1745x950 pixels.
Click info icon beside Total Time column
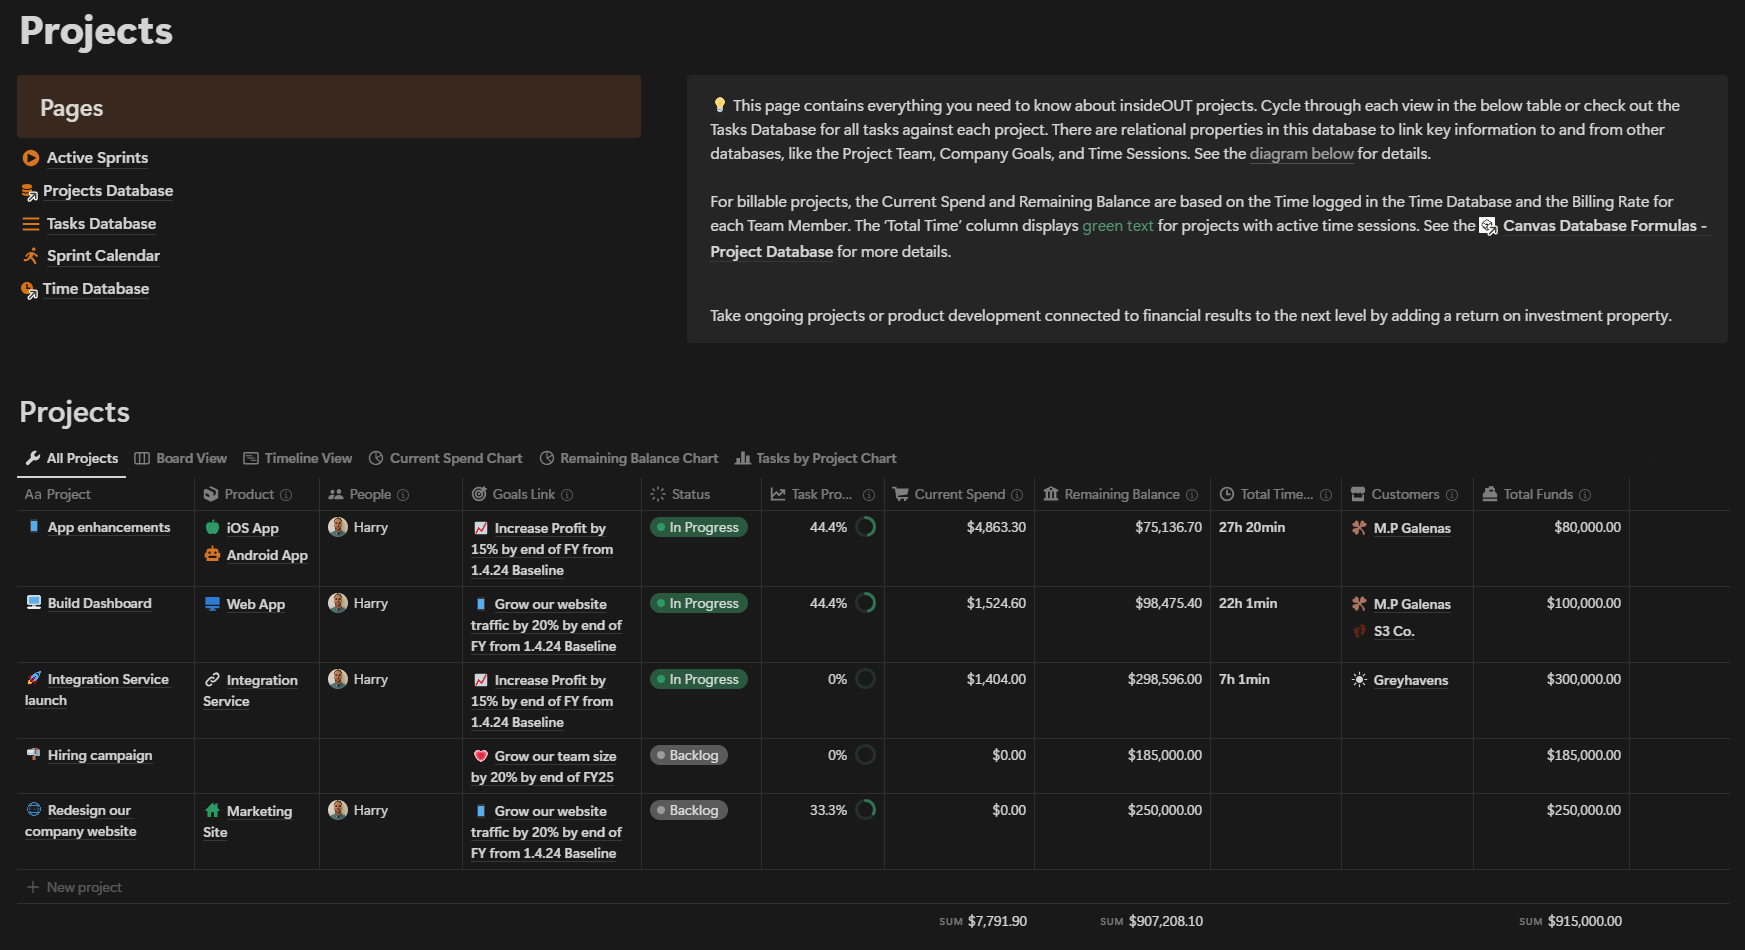pyautogui.click(x=1326, y=495)
